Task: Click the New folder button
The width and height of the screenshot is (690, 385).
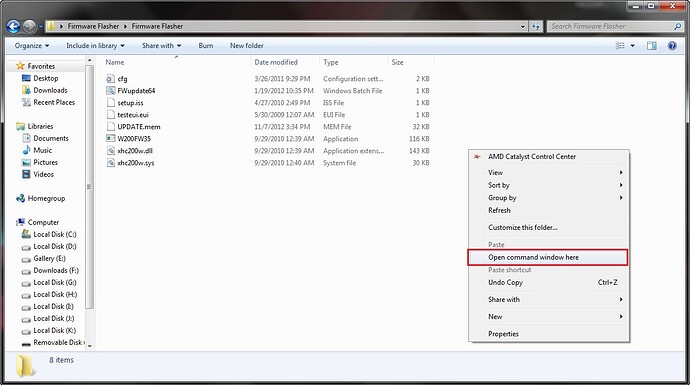Action: 246,46
